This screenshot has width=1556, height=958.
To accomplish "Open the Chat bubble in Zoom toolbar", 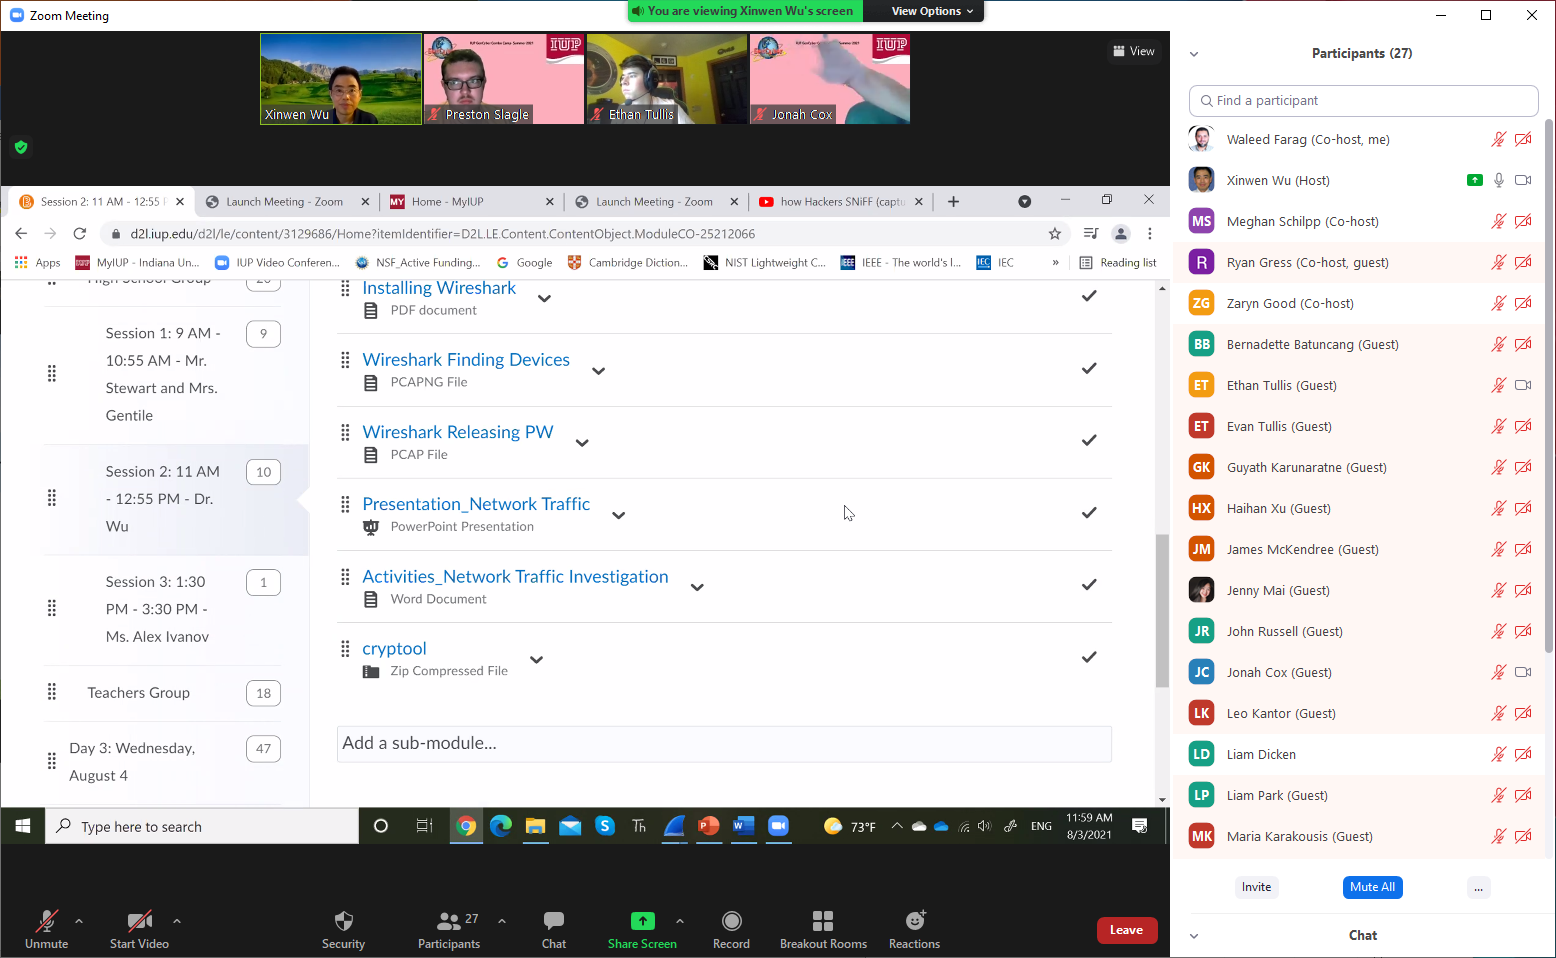I will [x=554, y=921].
